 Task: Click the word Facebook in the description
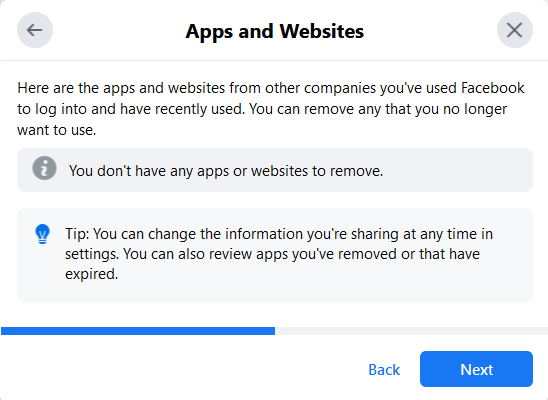click(x=493, y=88)
